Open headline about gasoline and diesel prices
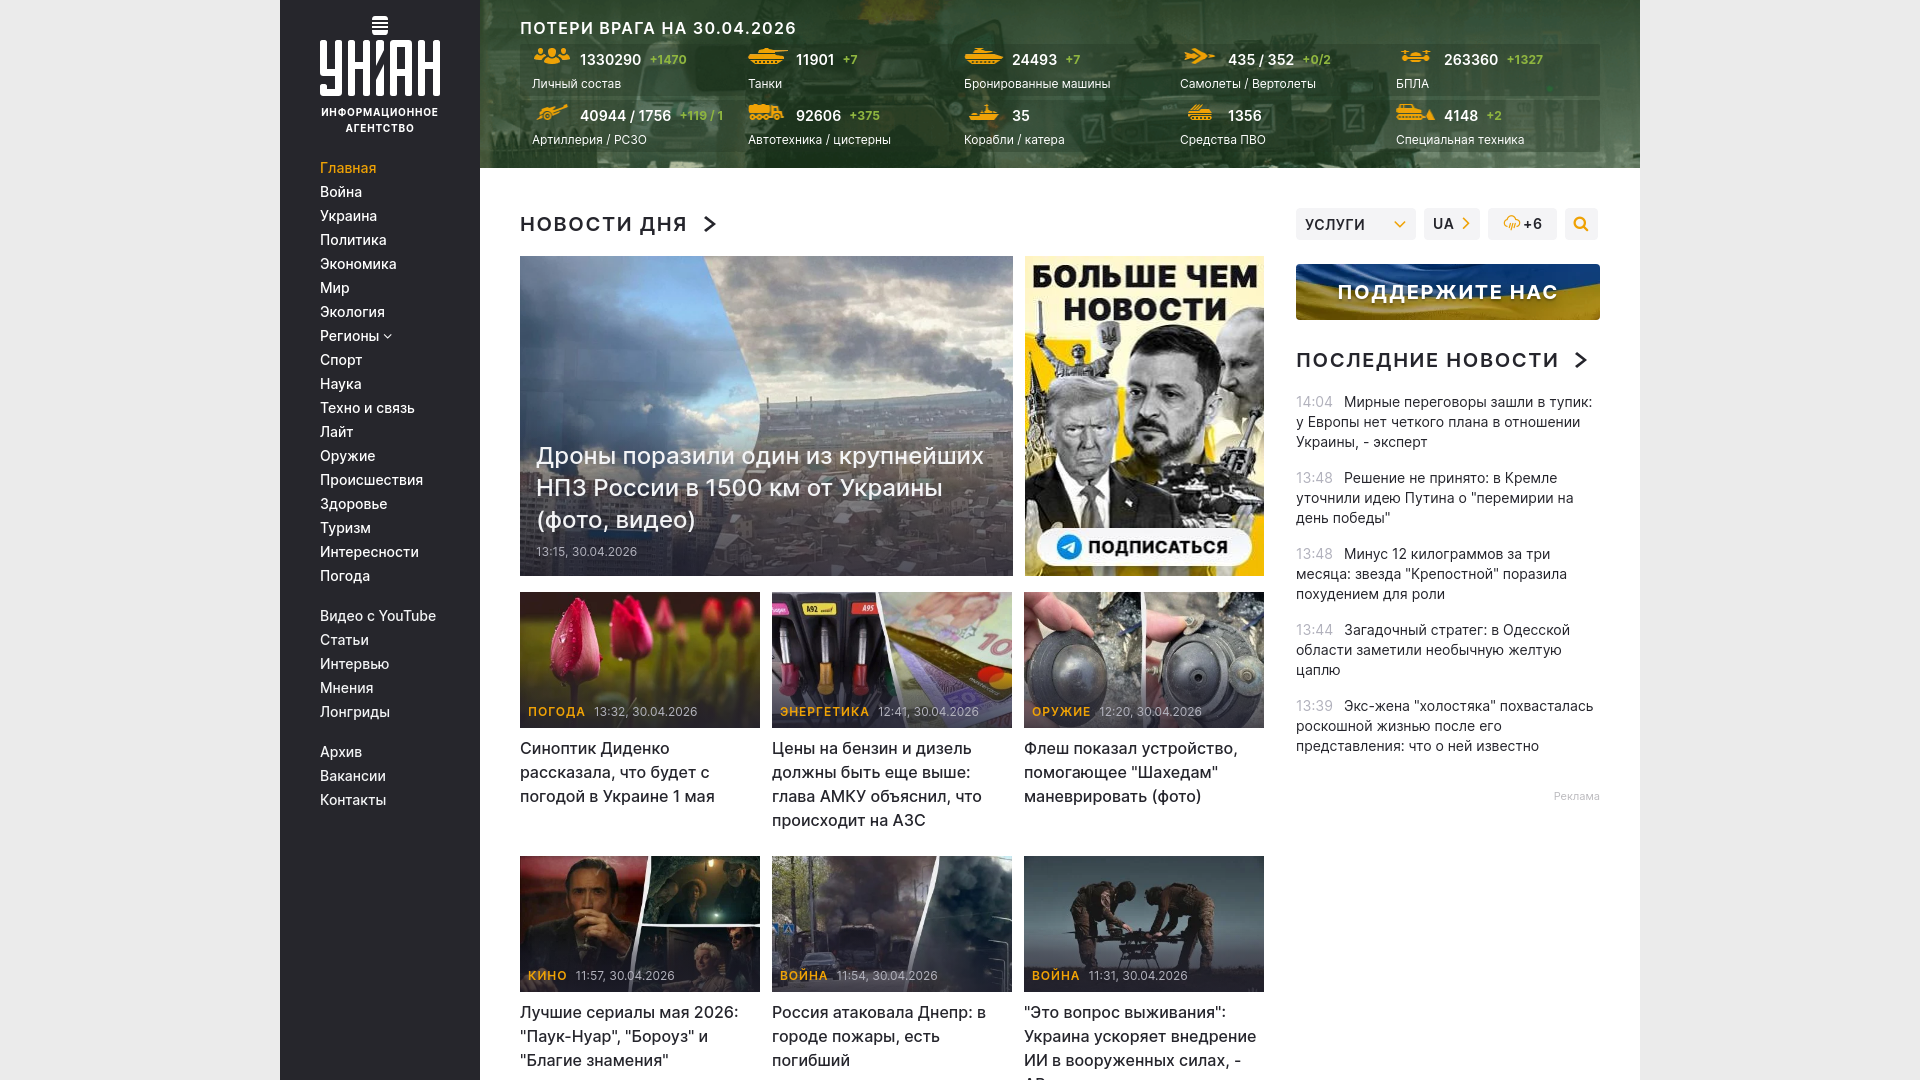 click(877, 784)
